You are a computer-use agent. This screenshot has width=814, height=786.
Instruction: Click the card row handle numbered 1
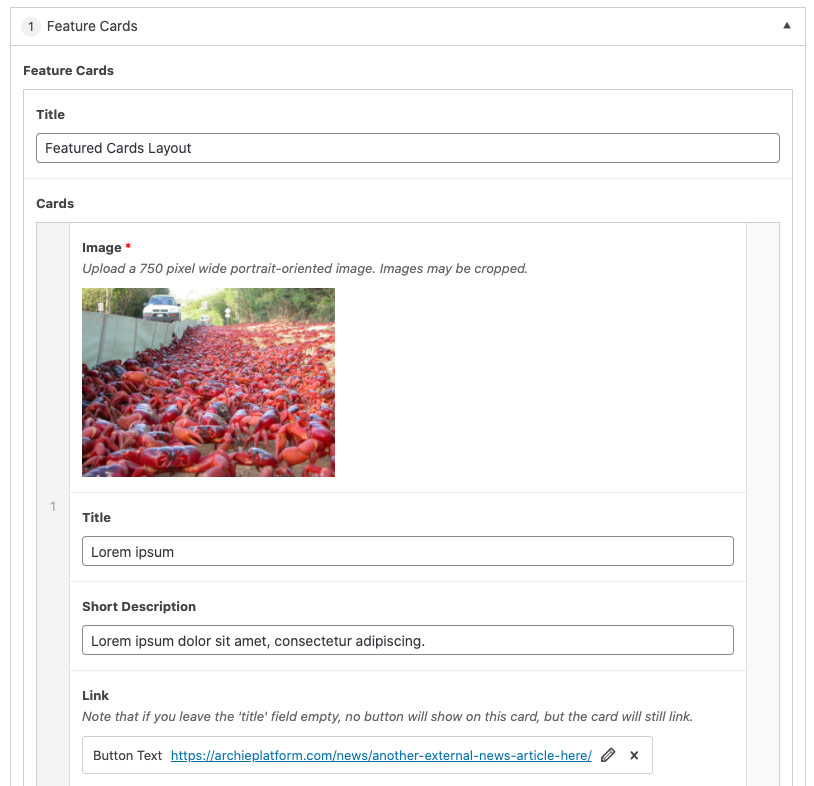pos(53,507)
